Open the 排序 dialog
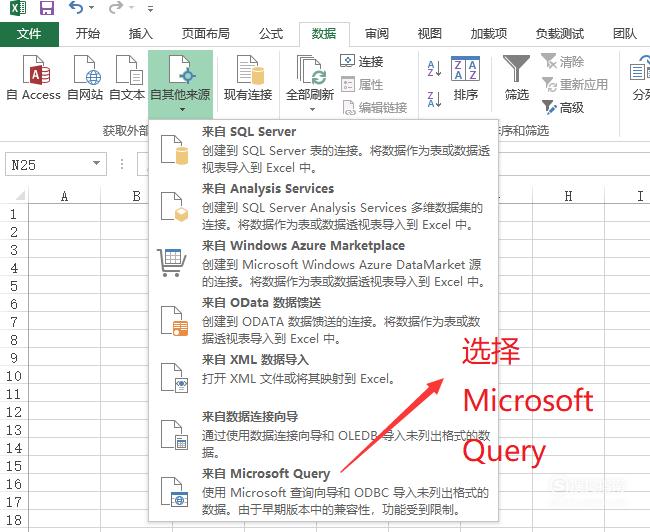 466,78
